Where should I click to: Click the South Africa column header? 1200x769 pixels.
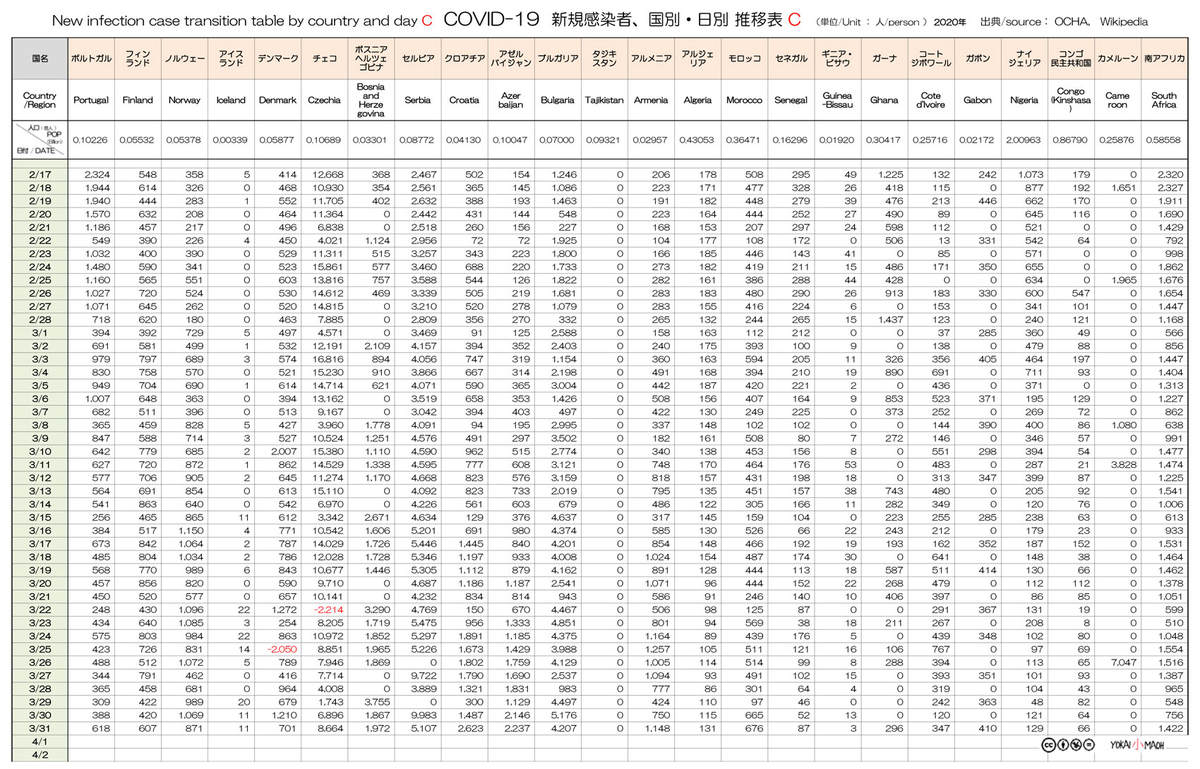1163,100
